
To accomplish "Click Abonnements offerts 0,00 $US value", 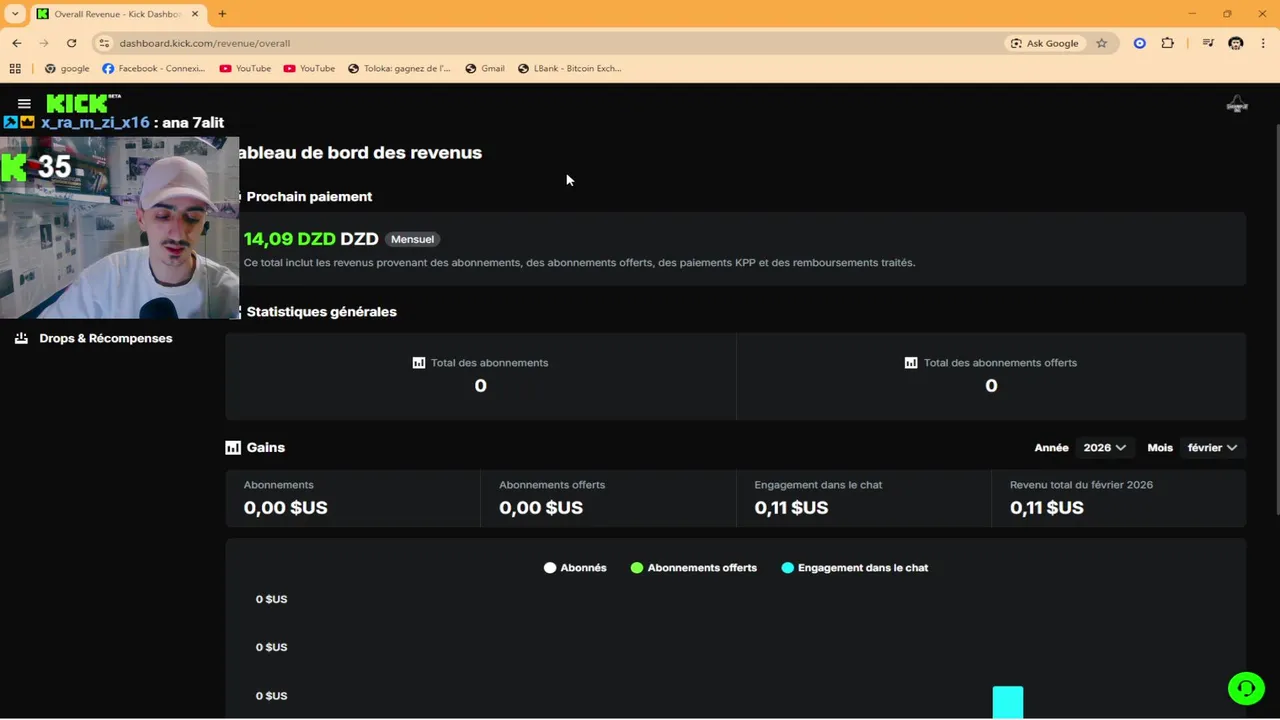I will pos(540,508).
